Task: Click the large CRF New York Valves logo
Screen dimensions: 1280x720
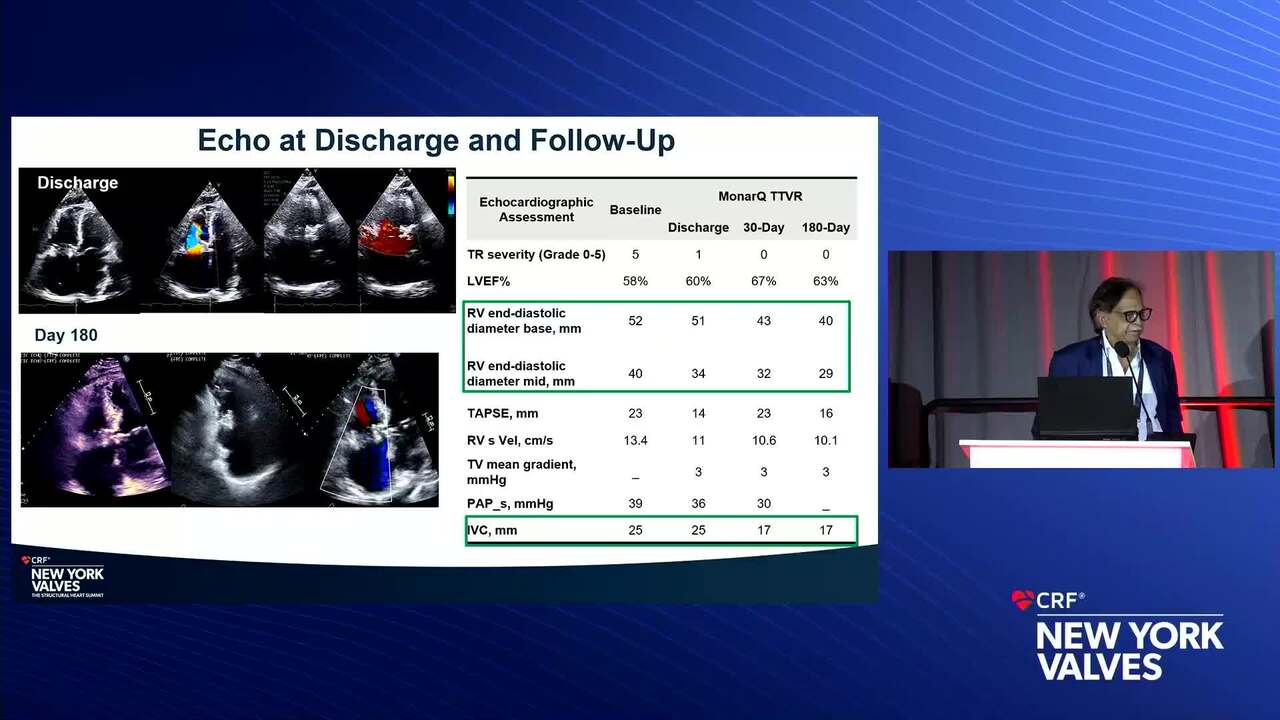Action: tap(1117, 635)
